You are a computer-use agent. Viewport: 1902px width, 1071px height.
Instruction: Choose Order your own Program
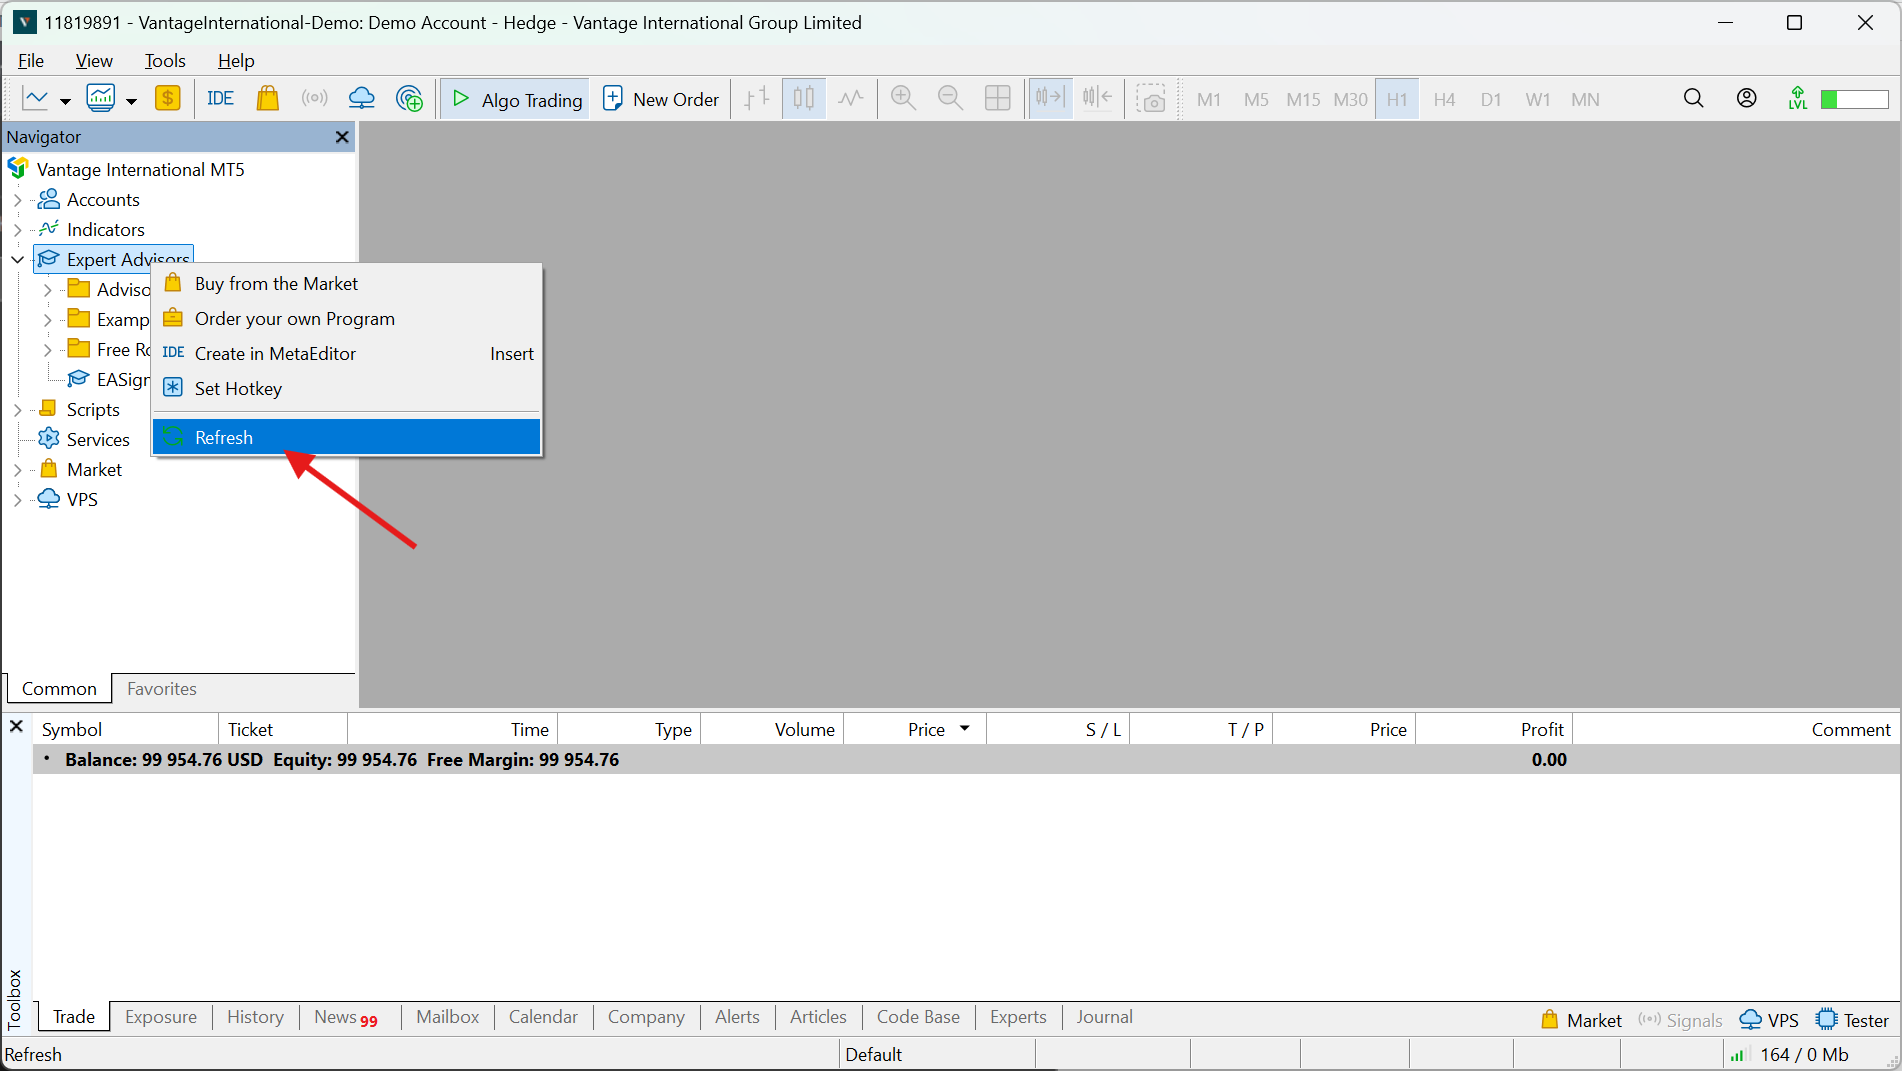click(x=346, y=319)
